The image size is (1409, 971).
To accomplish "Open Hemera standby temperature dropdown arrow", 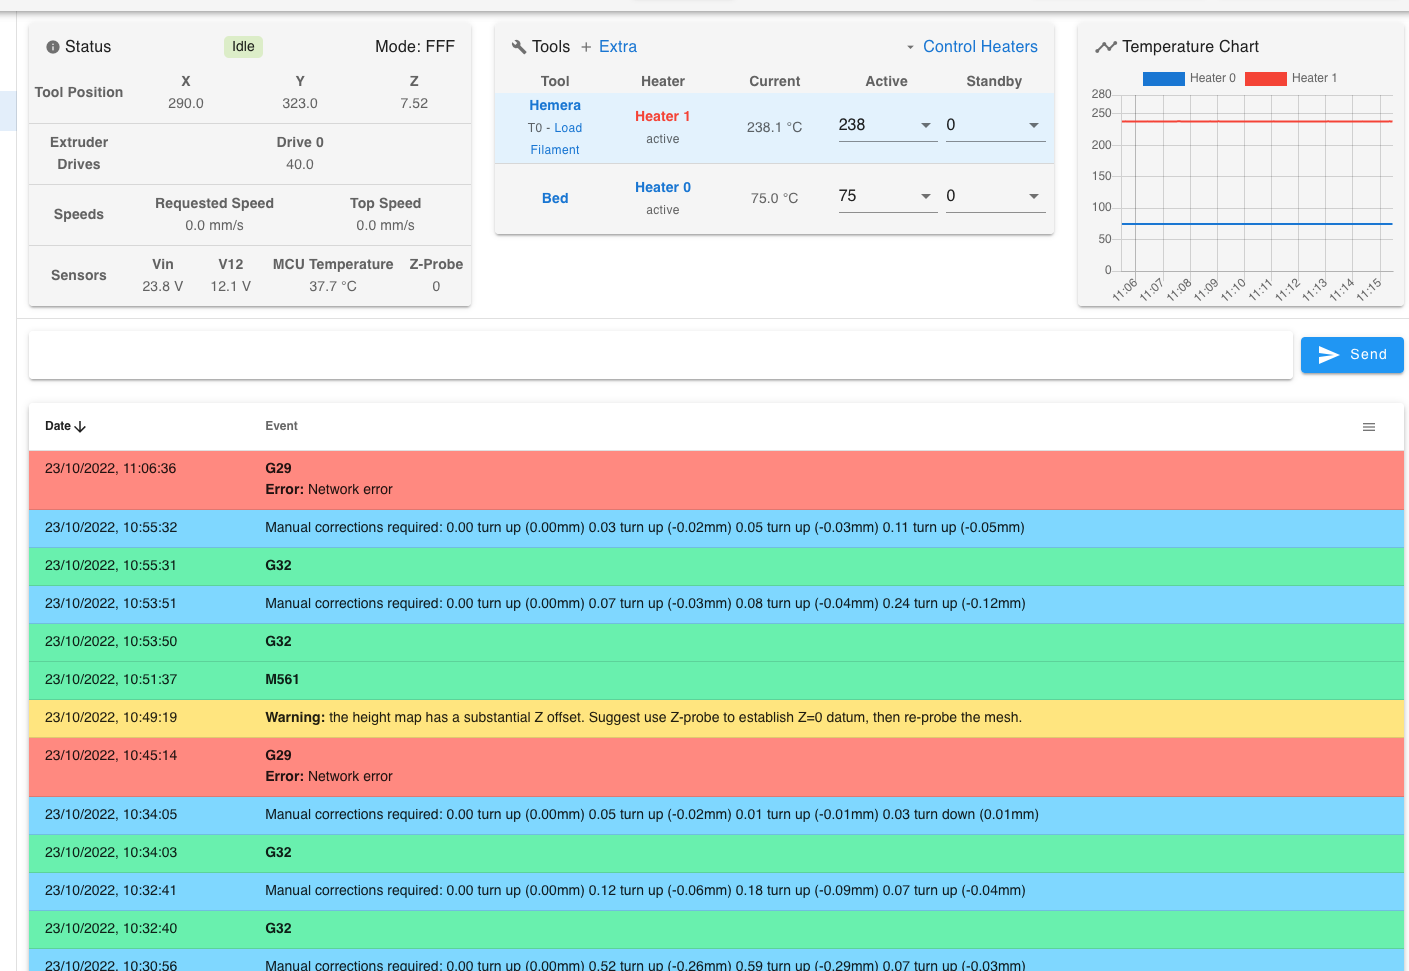I will click(x=1034, y=125).
